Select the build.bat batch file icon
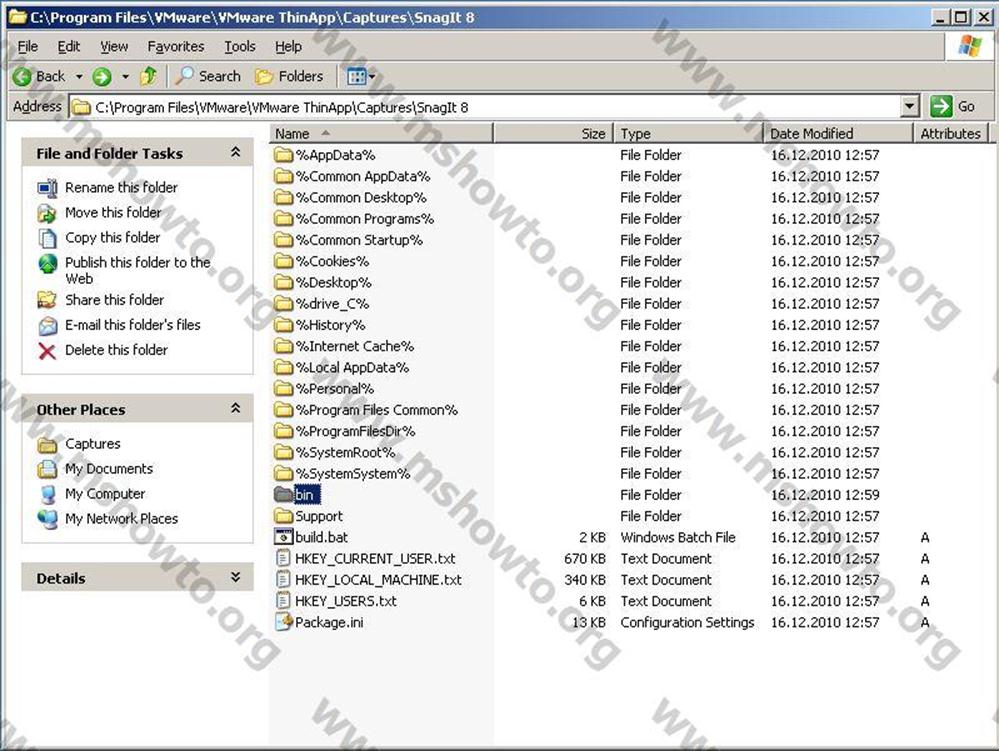 click(284, 537)
